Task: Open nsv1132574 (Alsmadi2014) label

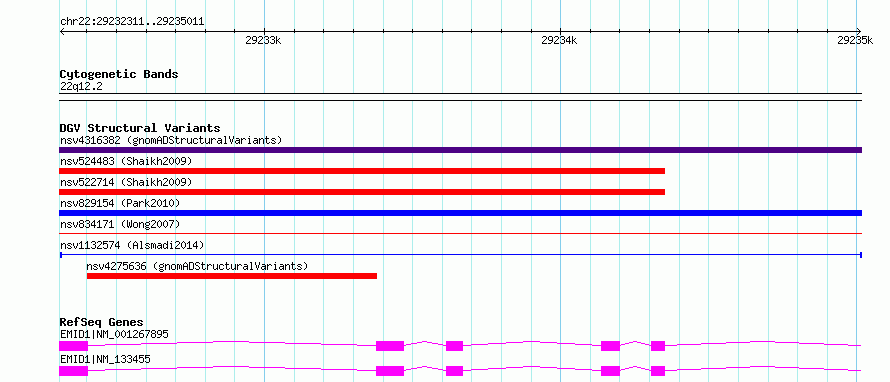Action: 132,245
